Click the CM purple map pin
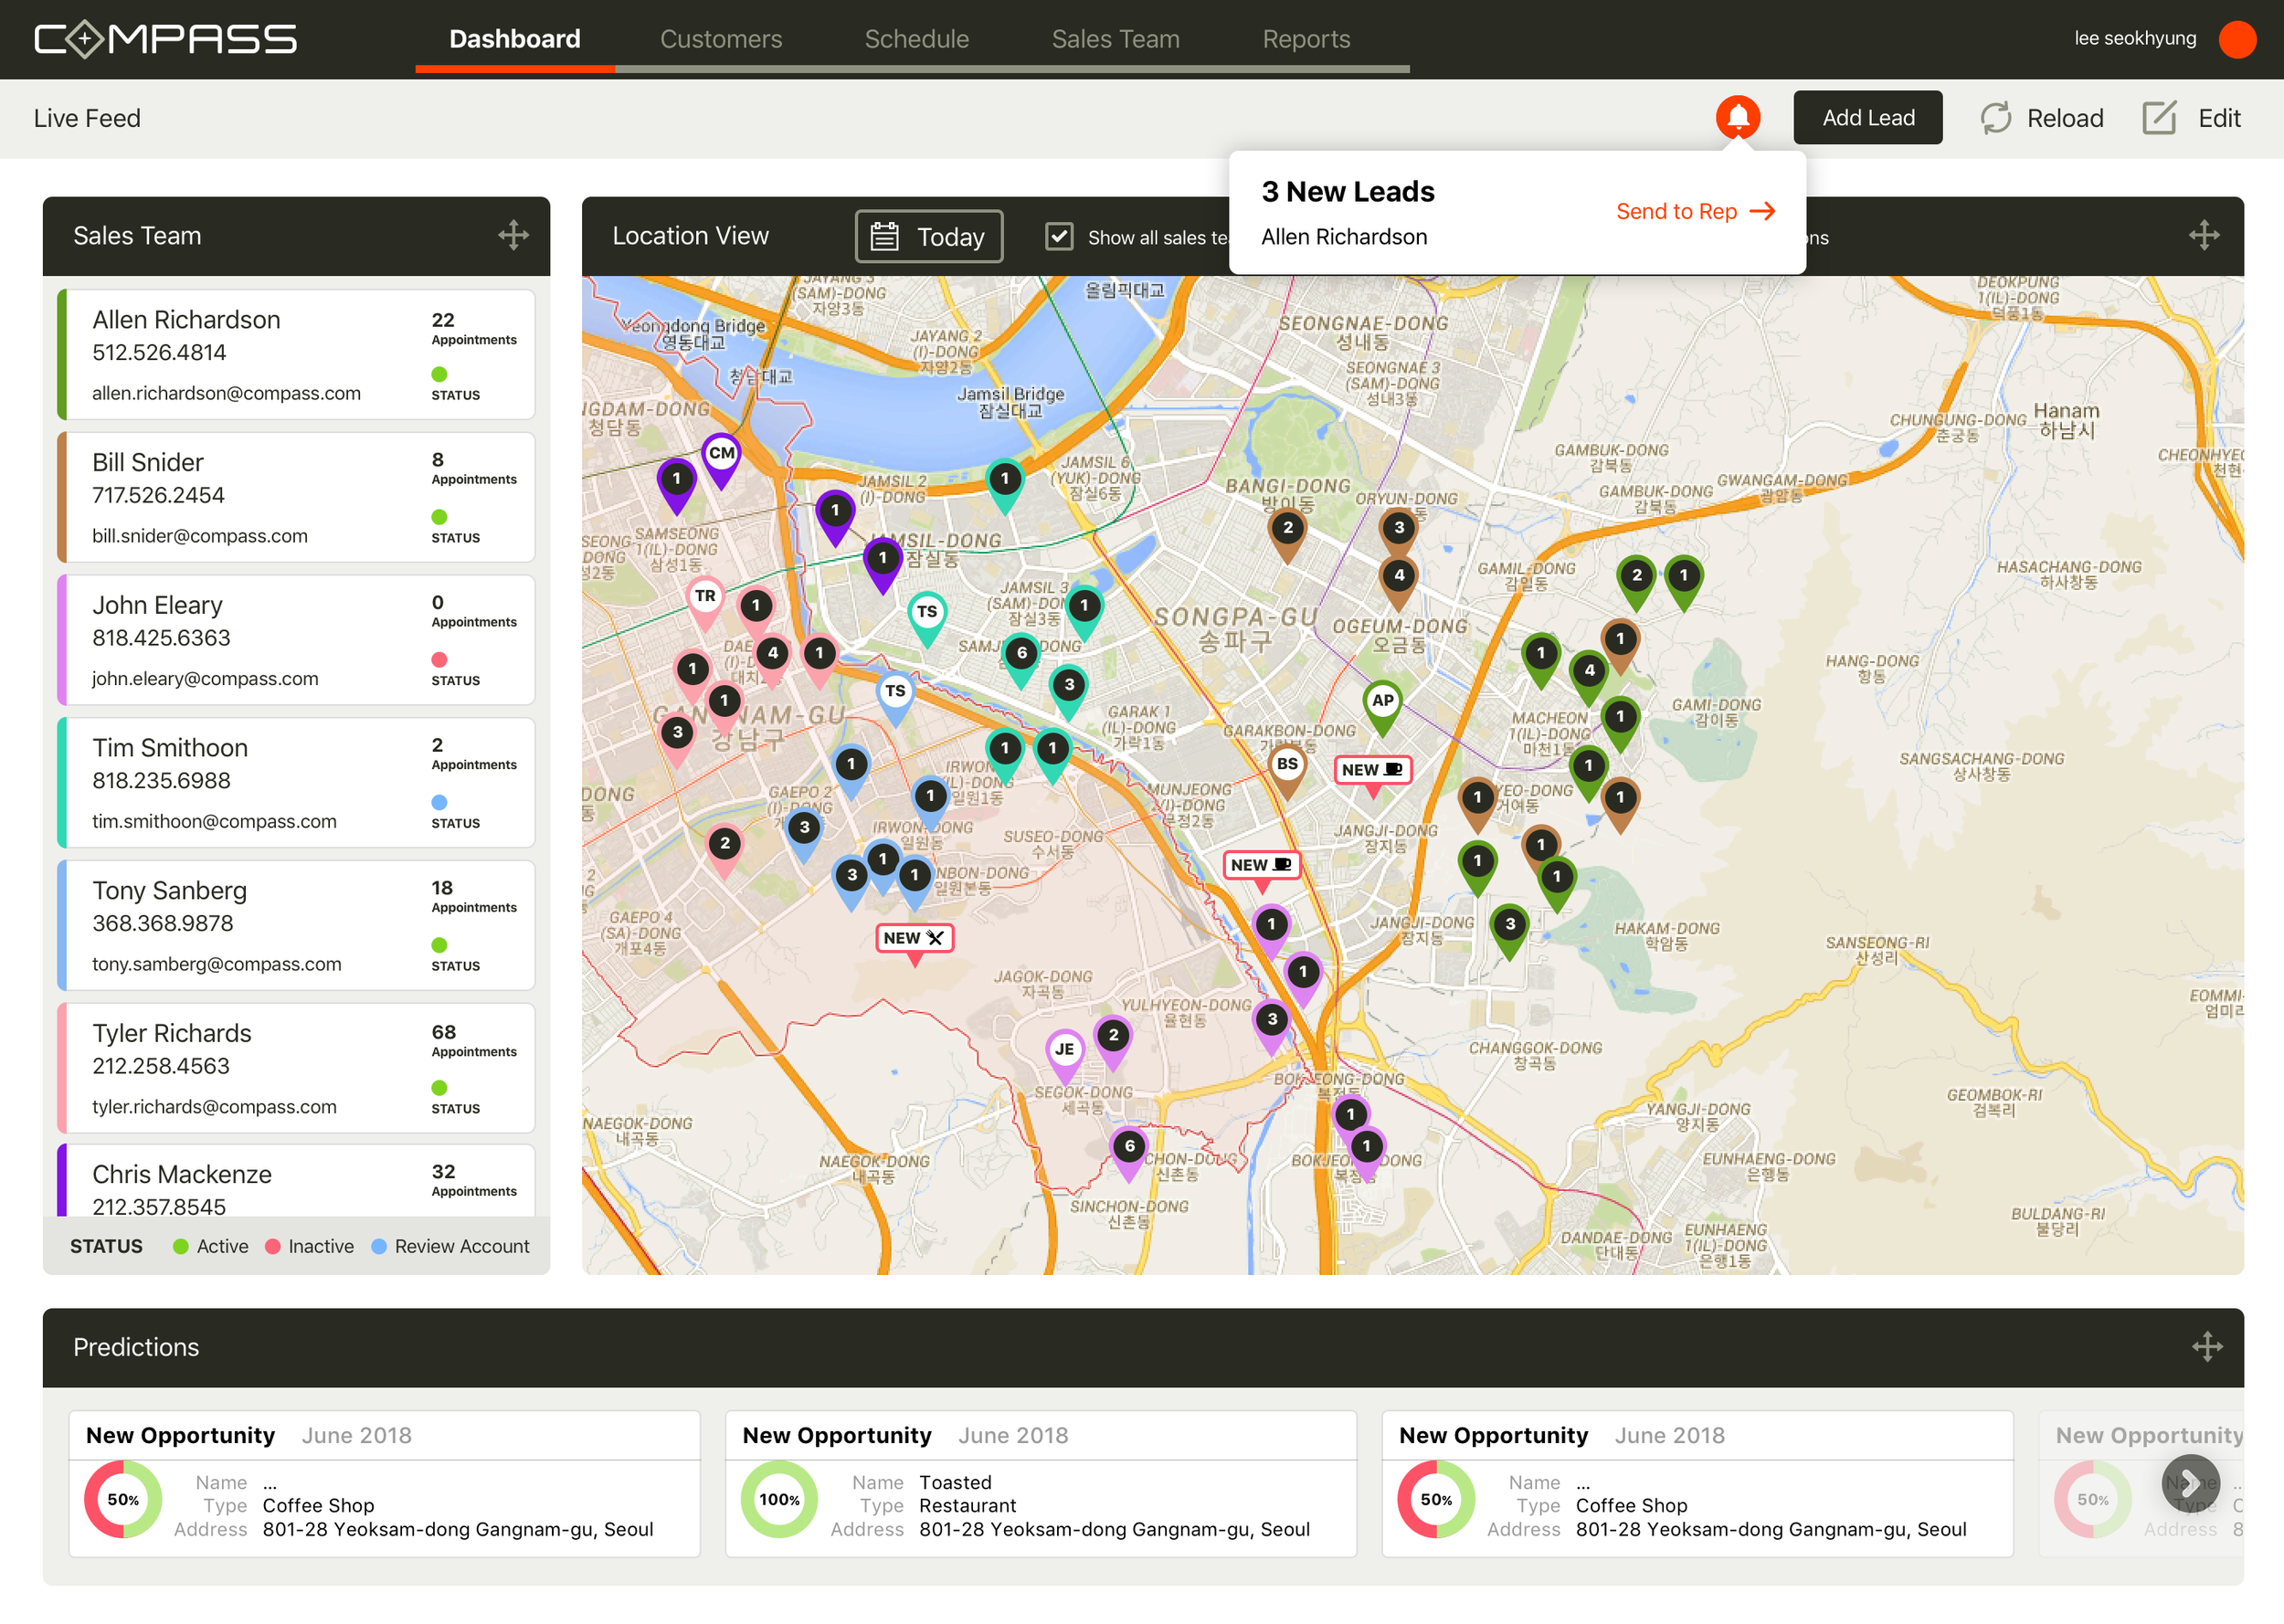This screenshot has height=1624, width=2284. pyautogui.click(x=721, y=455)
